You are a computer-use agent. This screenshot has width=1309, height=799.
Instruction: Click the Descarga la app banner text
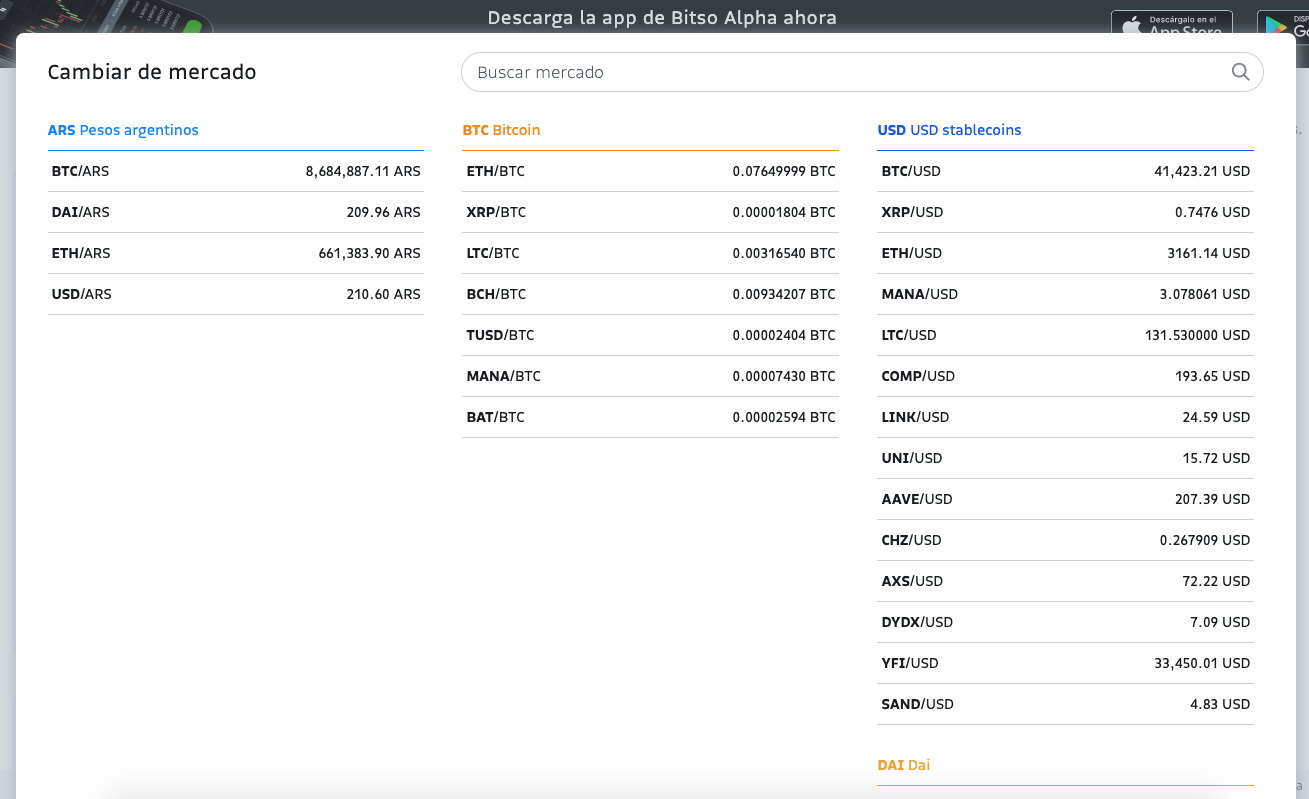(662, 18)
